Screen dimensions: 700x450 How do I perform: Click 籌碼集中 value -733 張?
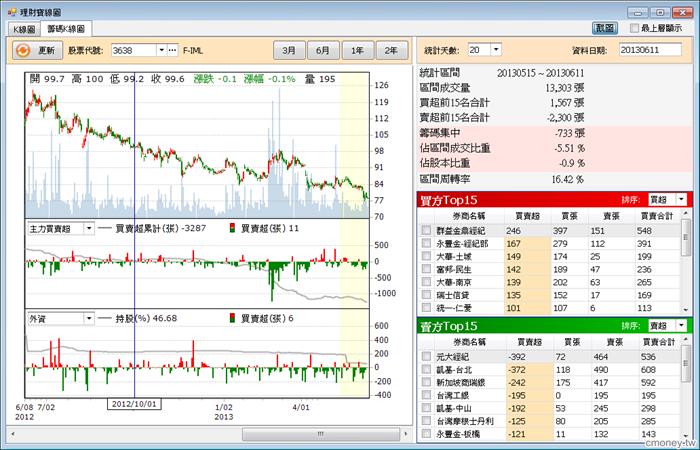(x=570, y=133)
